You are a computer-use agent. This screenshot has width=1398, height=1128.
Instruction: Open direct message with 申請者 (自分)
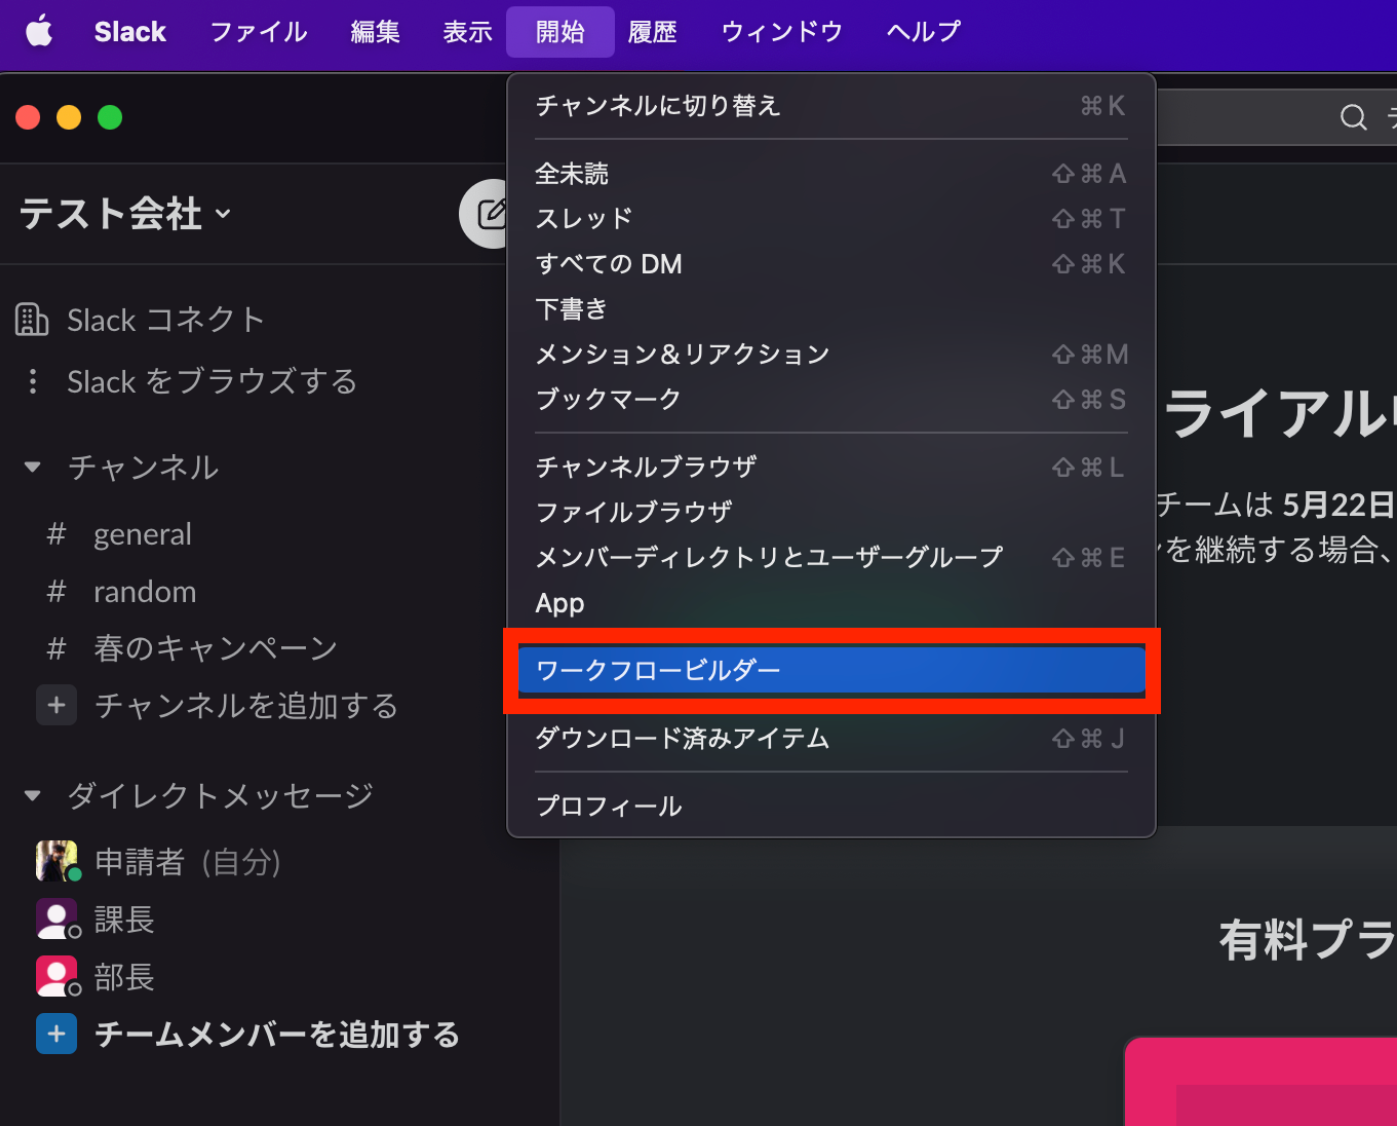click(x=188, y=861)
